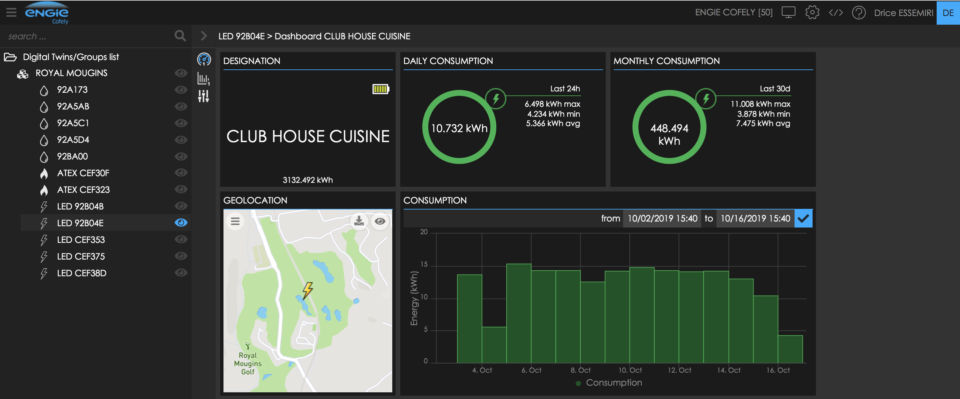This screenshot has width=960, height=399.
Task: Toggle visibility of ATEX CEF30F
Action: pyautogui.click(x=181, y=173)
